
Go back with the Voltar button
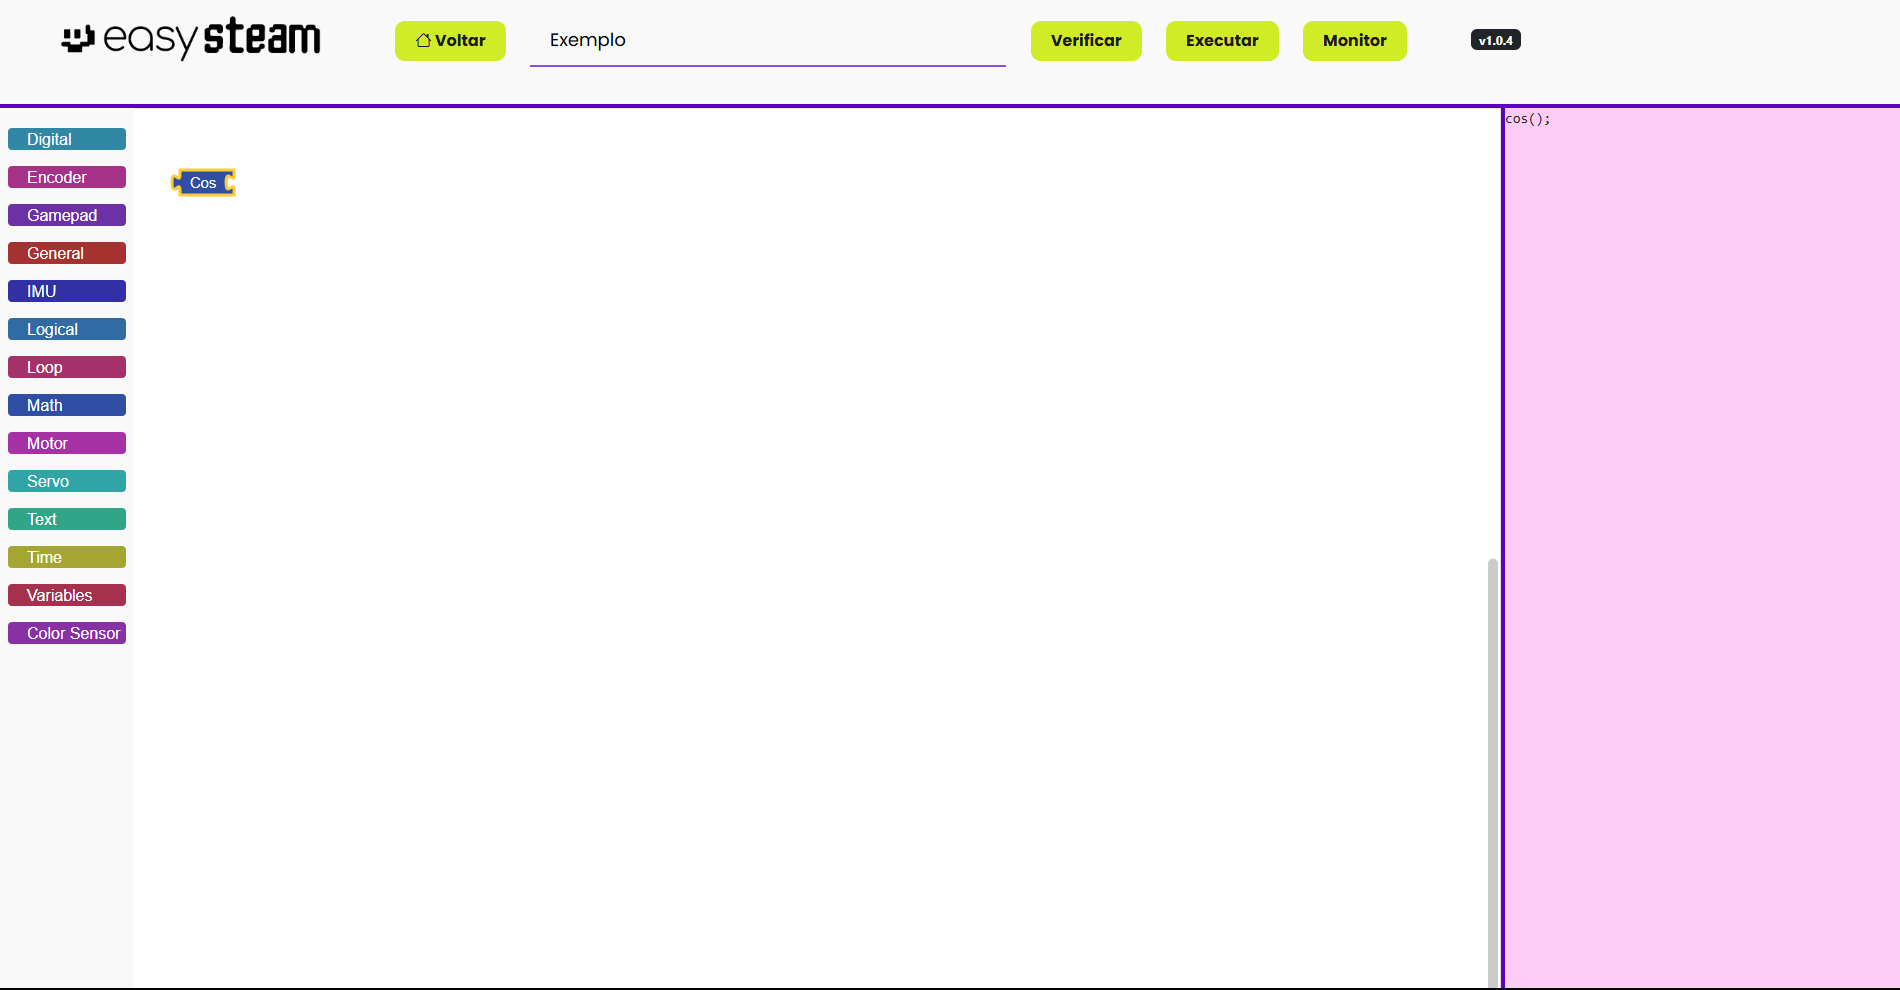tap(450, 41)
